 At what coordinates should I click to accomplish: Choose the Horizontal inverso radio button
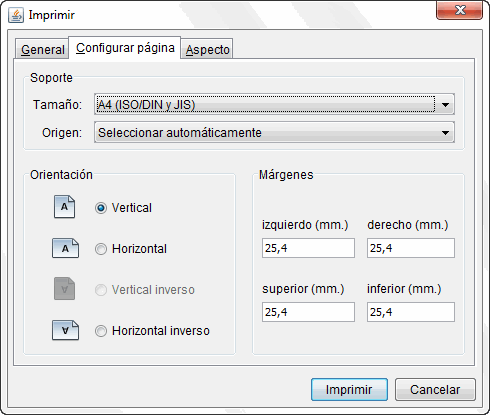click(101, 331)
